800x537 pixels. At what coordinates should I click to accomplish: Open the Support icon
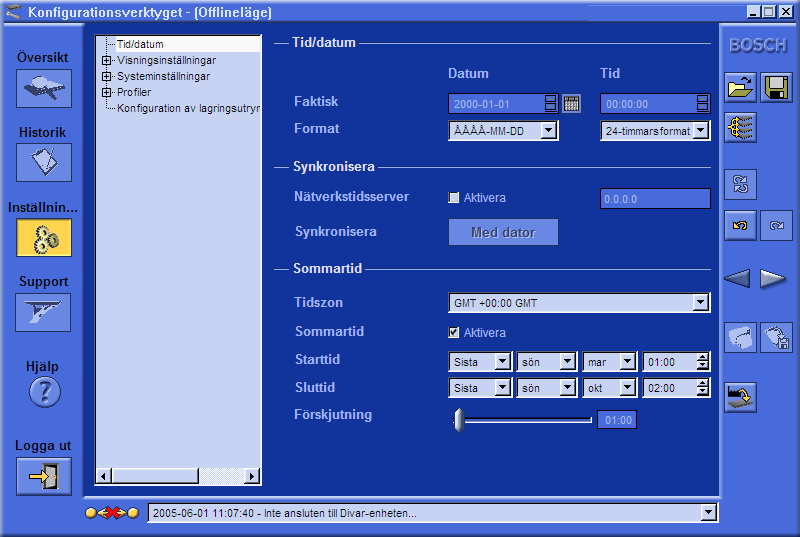tap(43, 312)
